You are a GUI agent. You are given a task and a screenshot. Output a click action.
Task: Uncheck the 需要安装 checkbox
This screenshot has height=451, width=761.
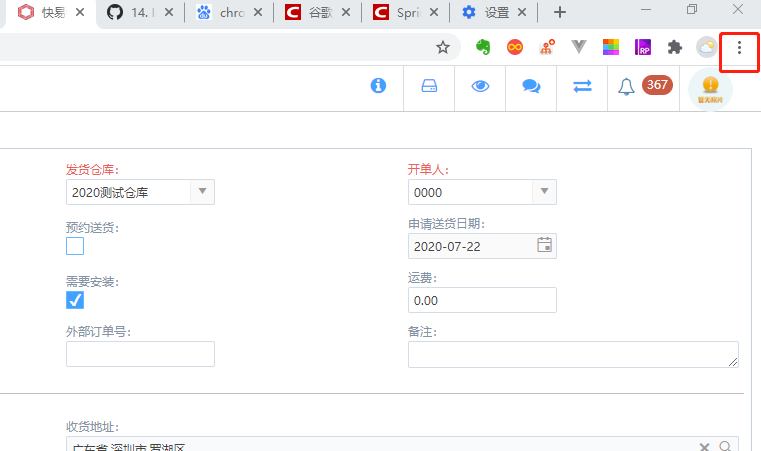[75, 300]
